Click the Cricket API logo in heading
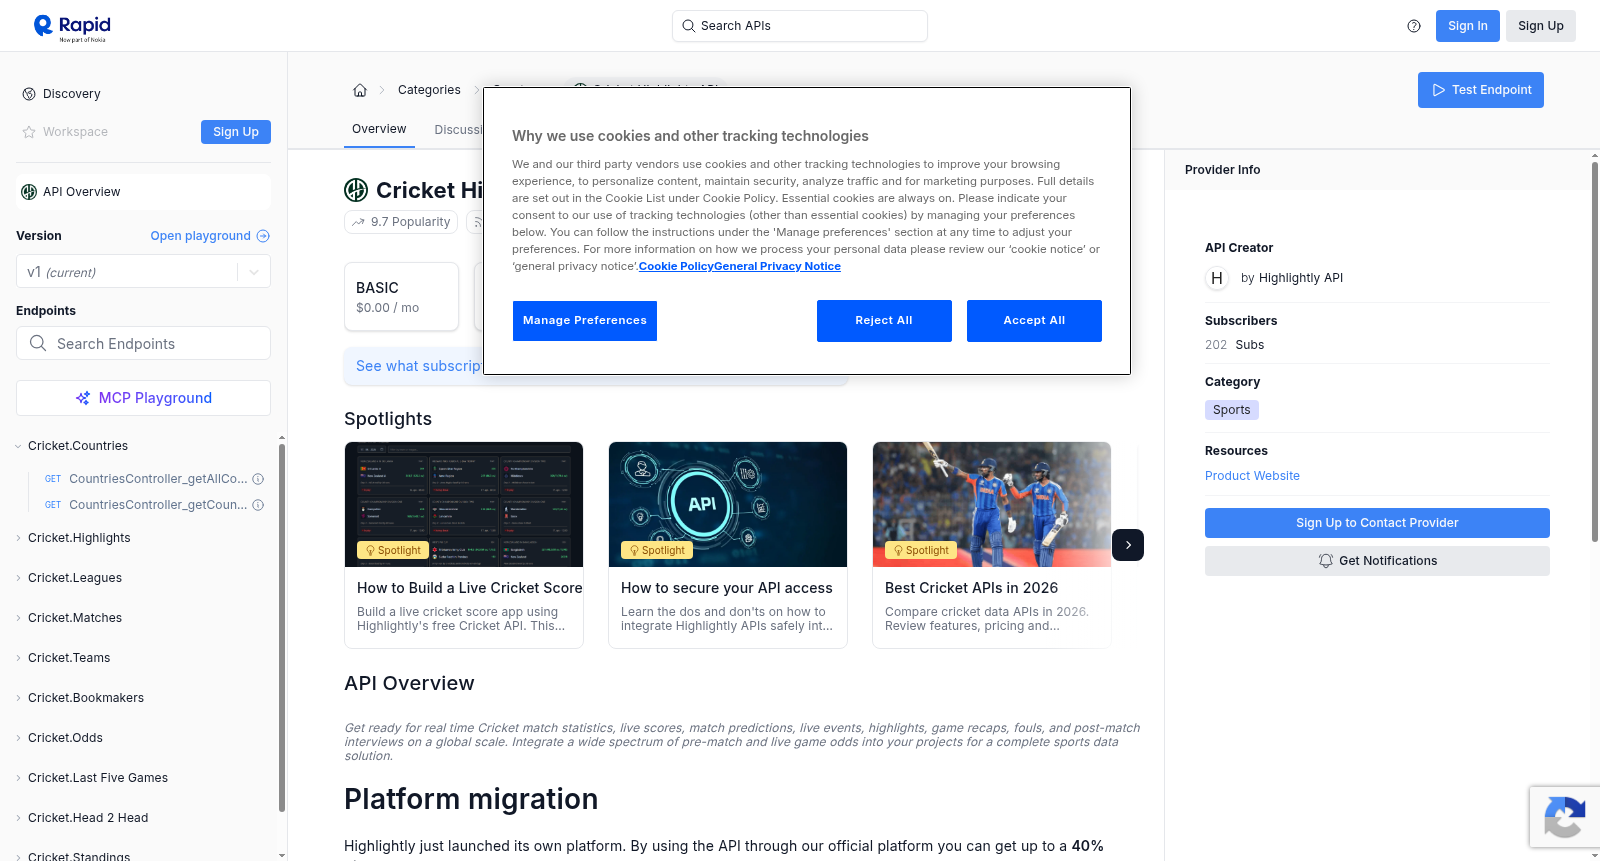 click(x=356, y=190)
